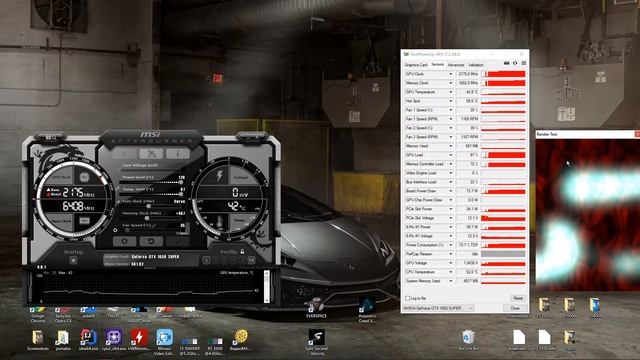Enable the Log to file checkbox
Image resolution: width=640 pixels, height=360 pixels.
tap(407, 298)
